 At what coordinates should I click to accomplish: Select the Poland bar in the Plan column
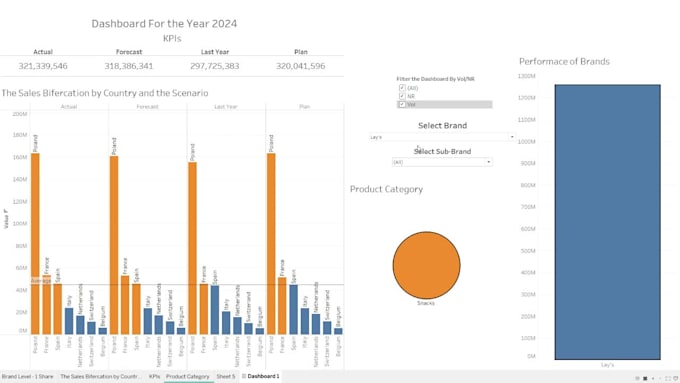[x=271, y=244]
